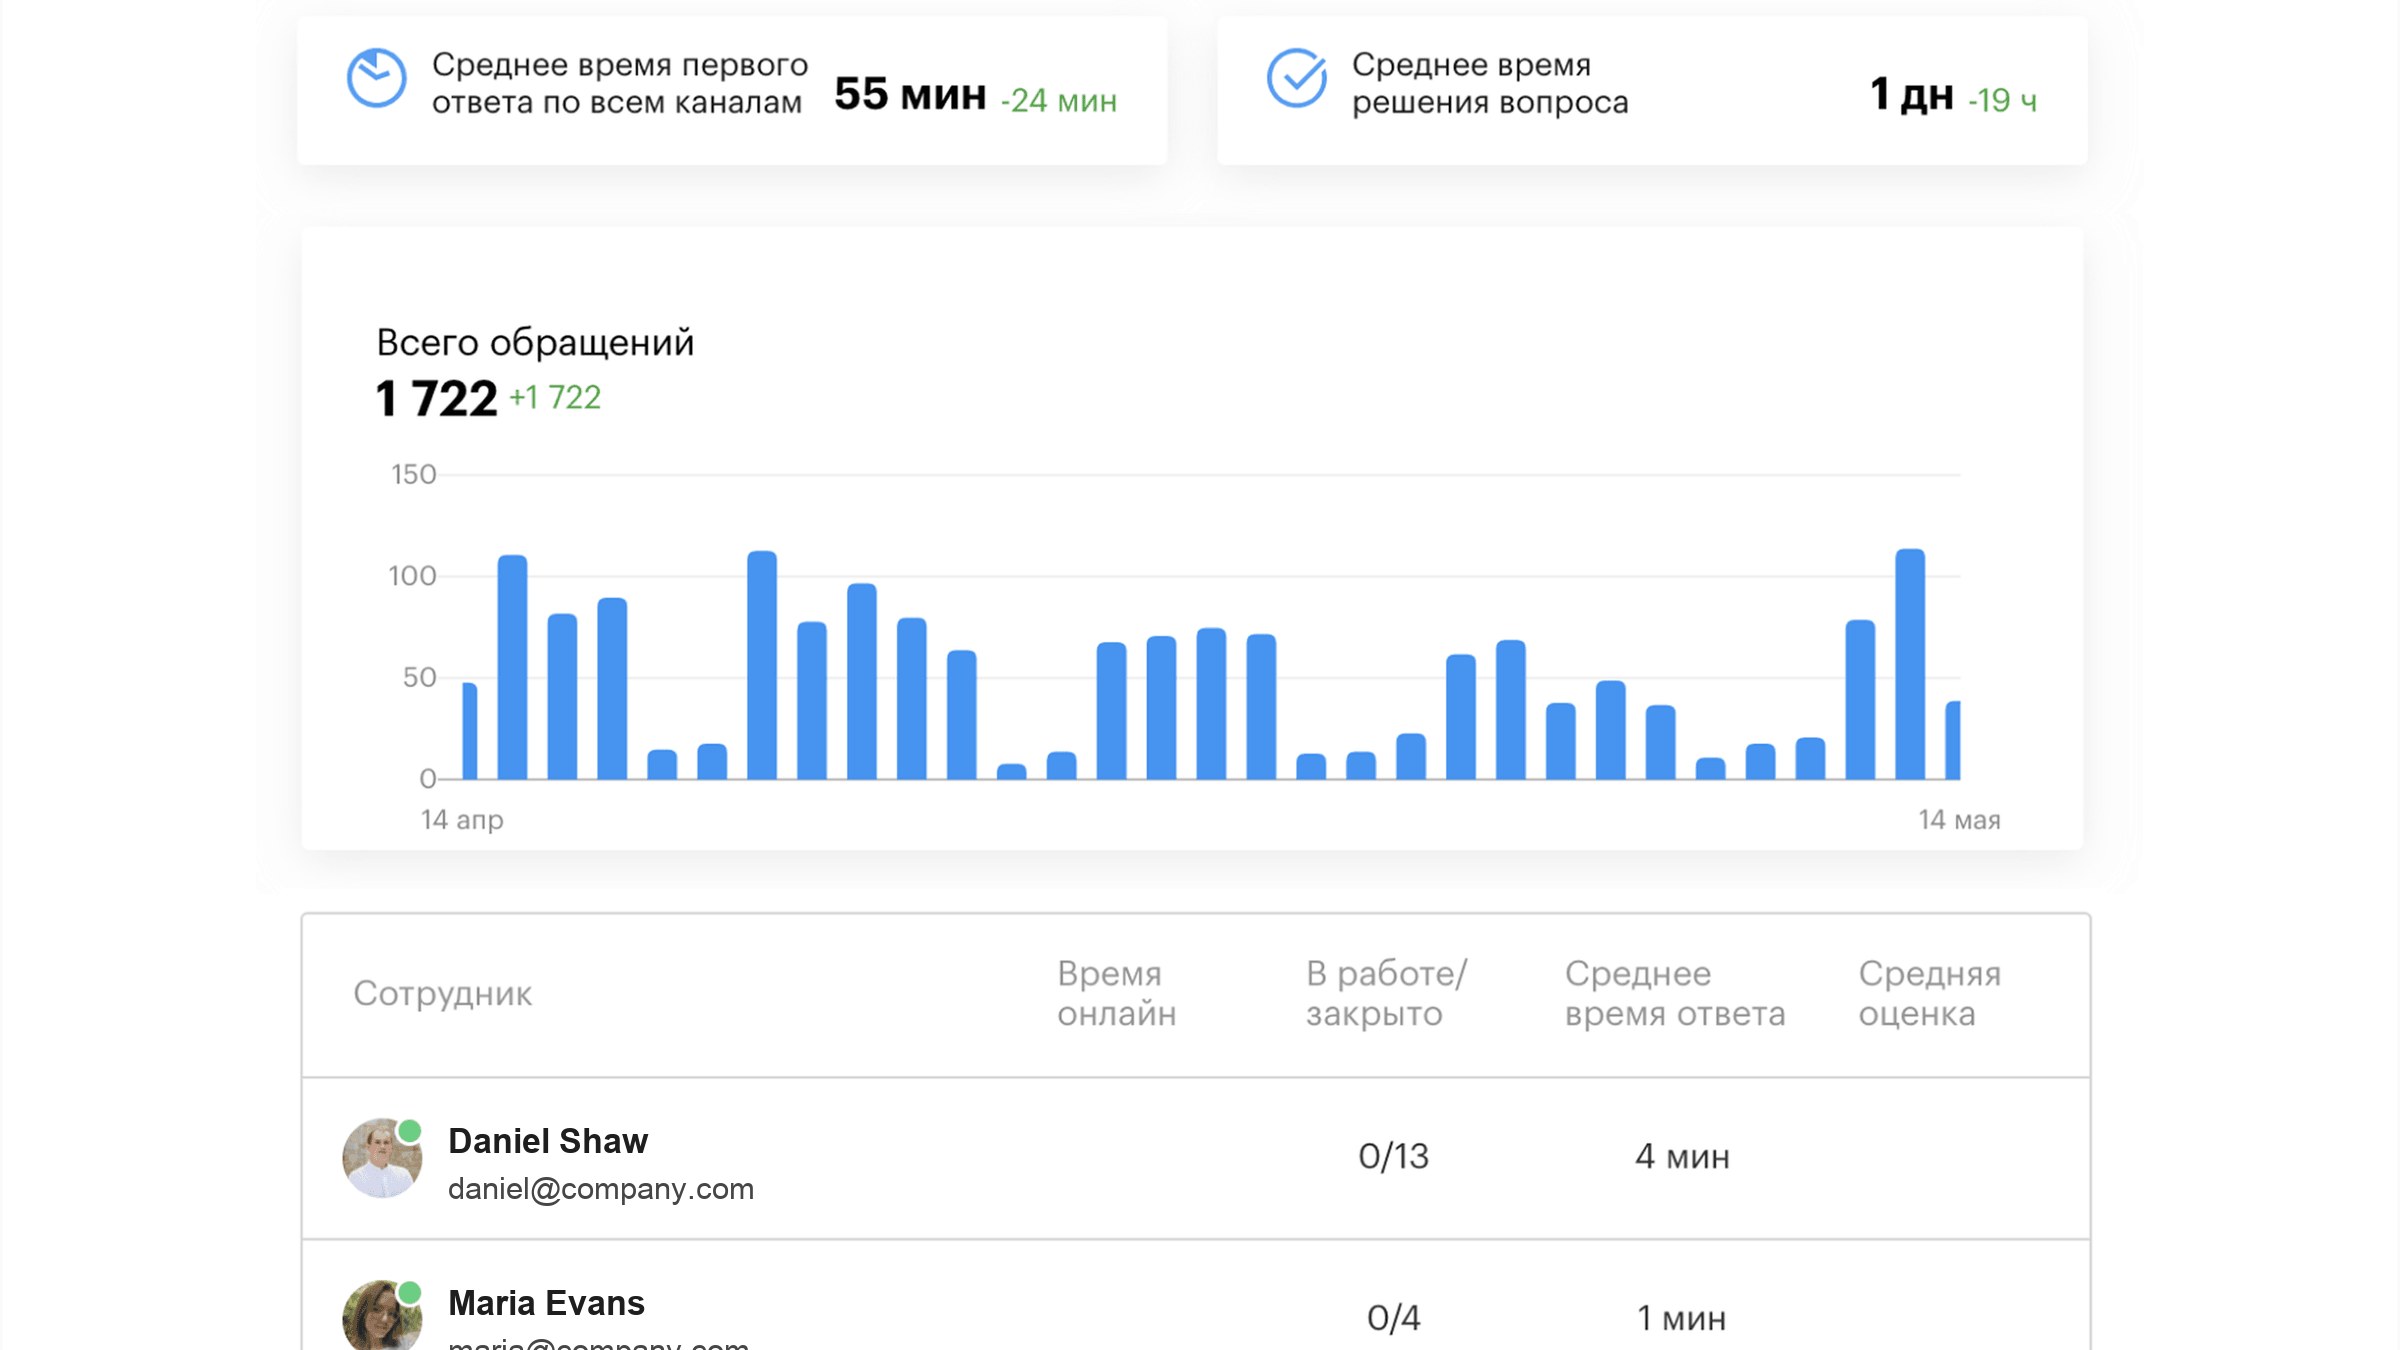Click the first chart bar at 14 апр

470,731
